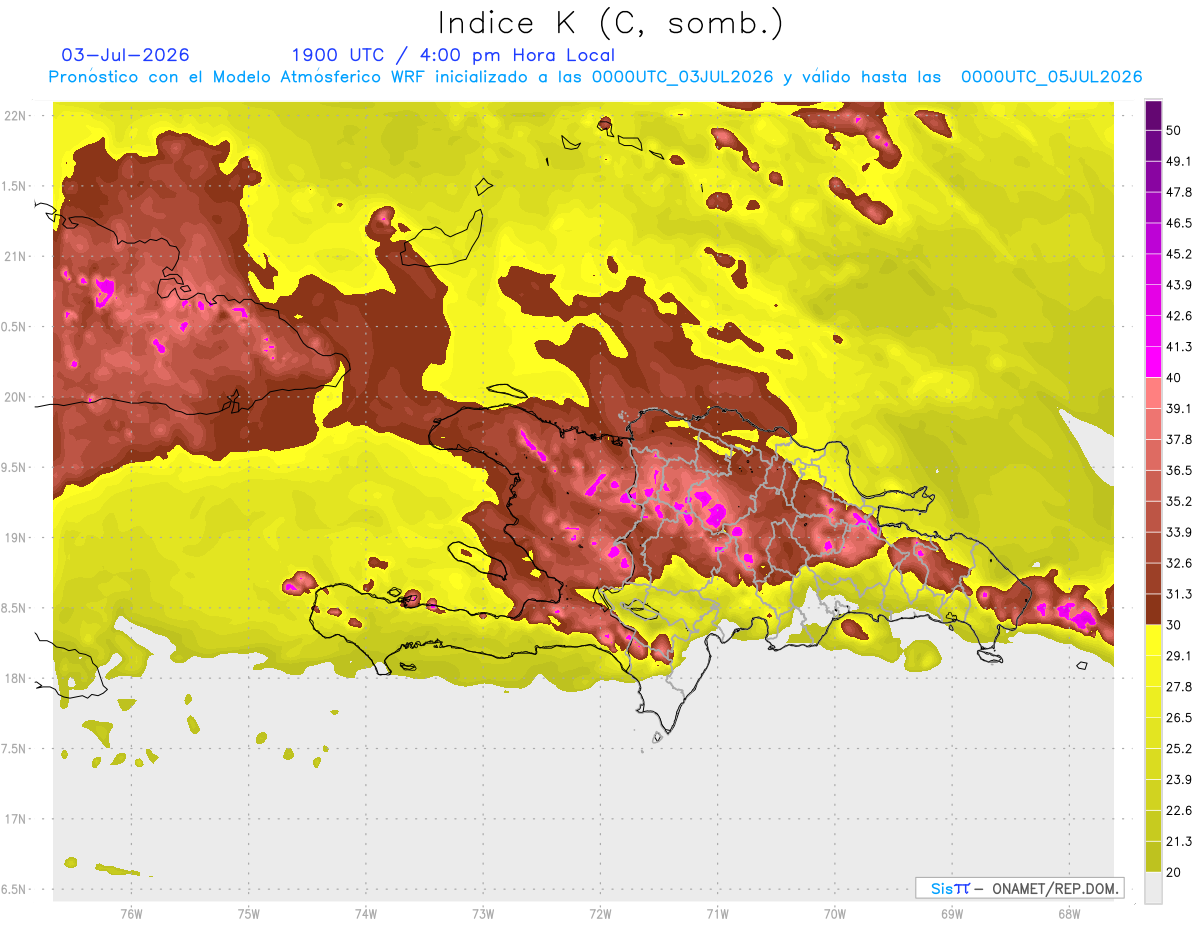The height and width of the screenshot is (927, 1200).
Task: Click the longitude axis label '71W'
Action: coord(717,914)
